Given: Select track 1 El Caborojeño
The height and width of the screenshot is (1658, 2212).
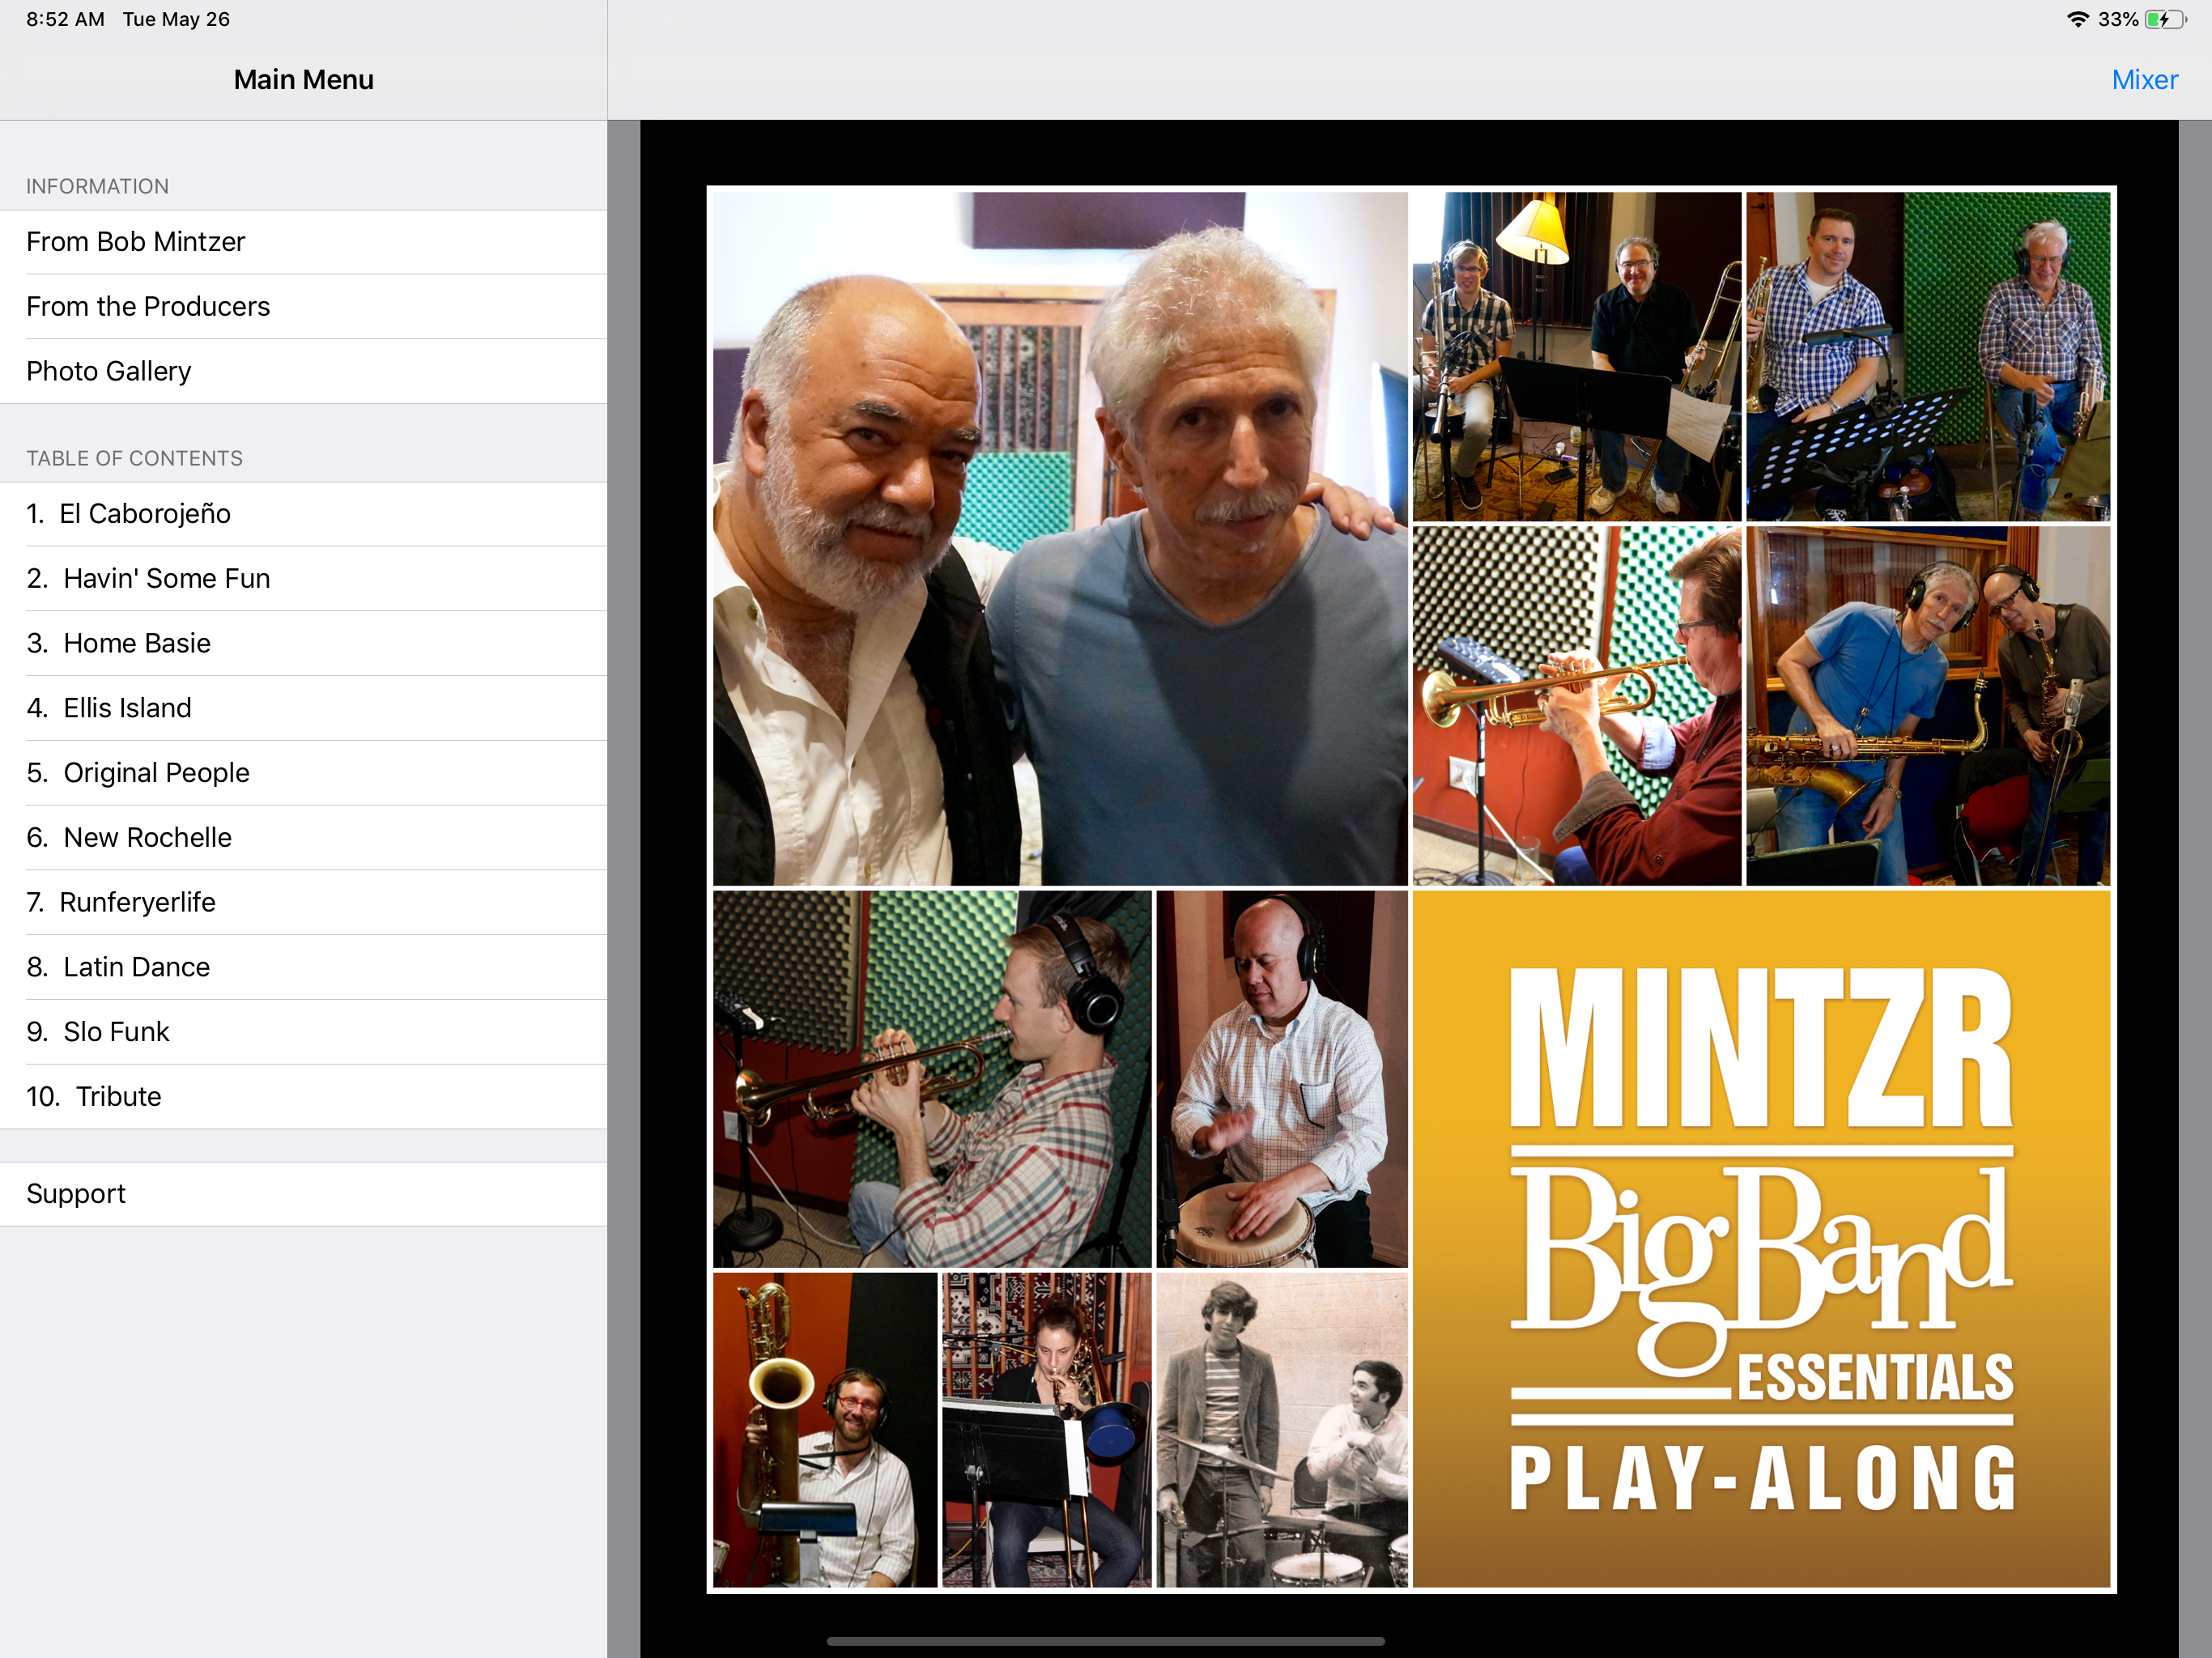Looking at the screenshot, I should pyautogui.click(x=303, y=514).
